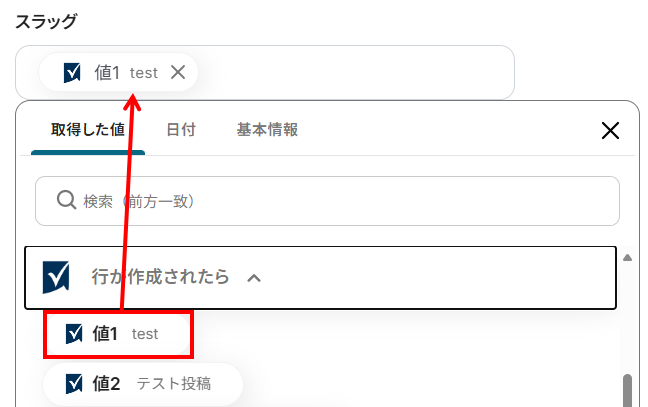
Task: Click the scrollbar up arrow
Action: (627, 257)
